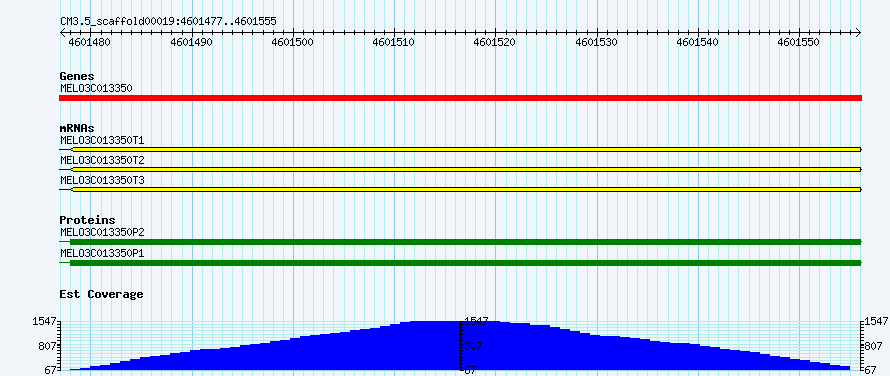Click the yellow MELO3C013350T2 transcript bar

click(466, 169)
